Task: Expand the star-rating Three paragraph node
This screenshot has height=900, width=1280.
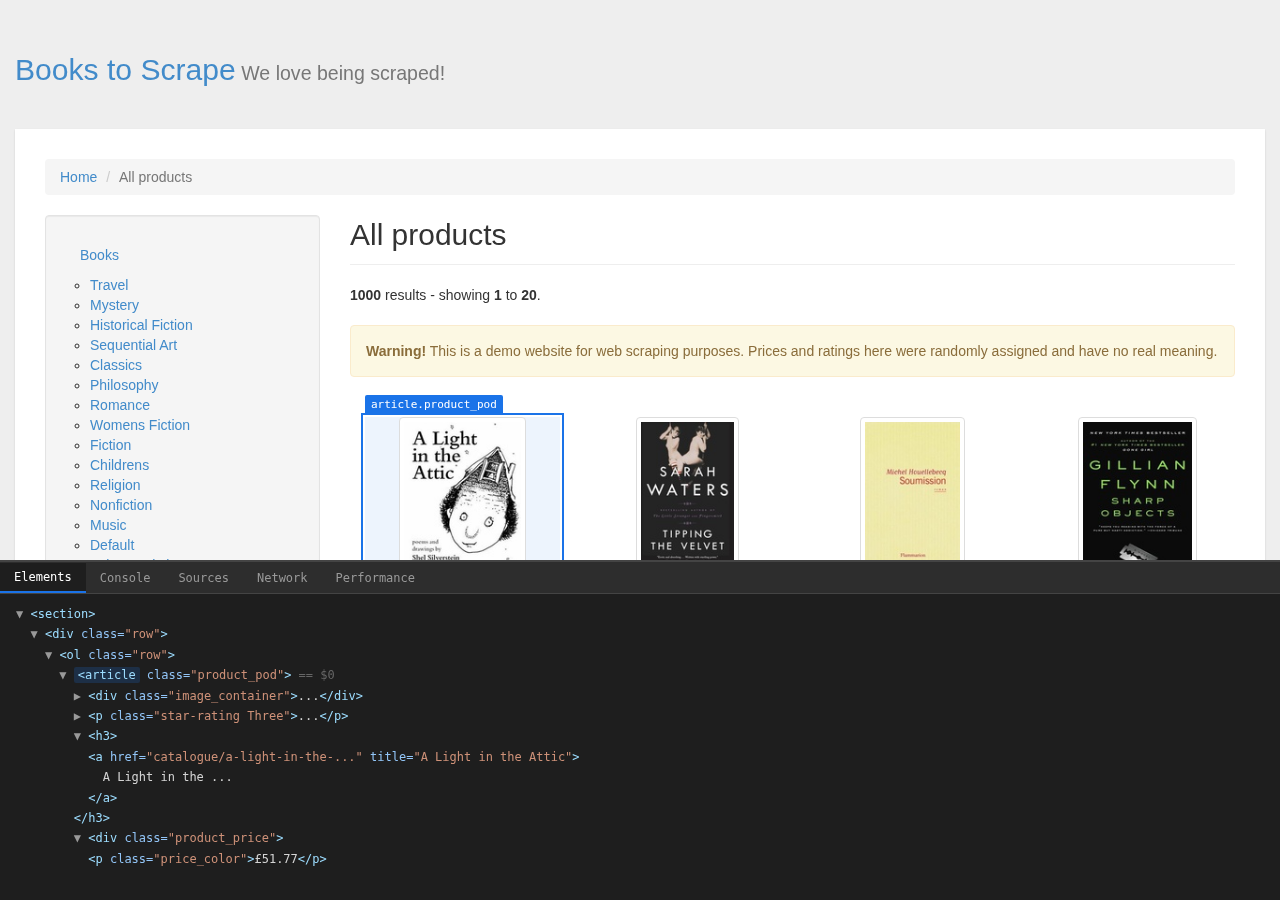Action: click(77, 716)
